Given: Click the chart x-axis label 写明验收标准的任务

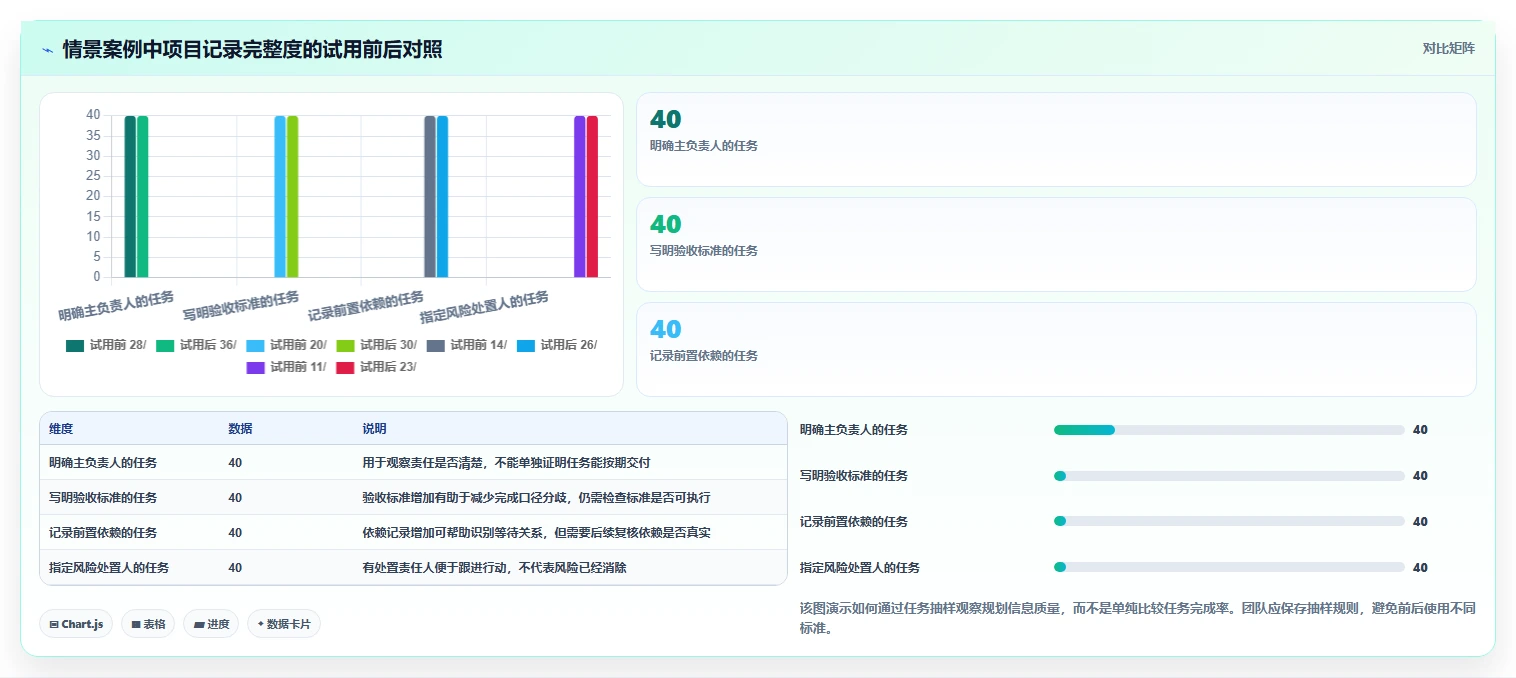Looking at the screenshot, I should [x=241, y=306].
